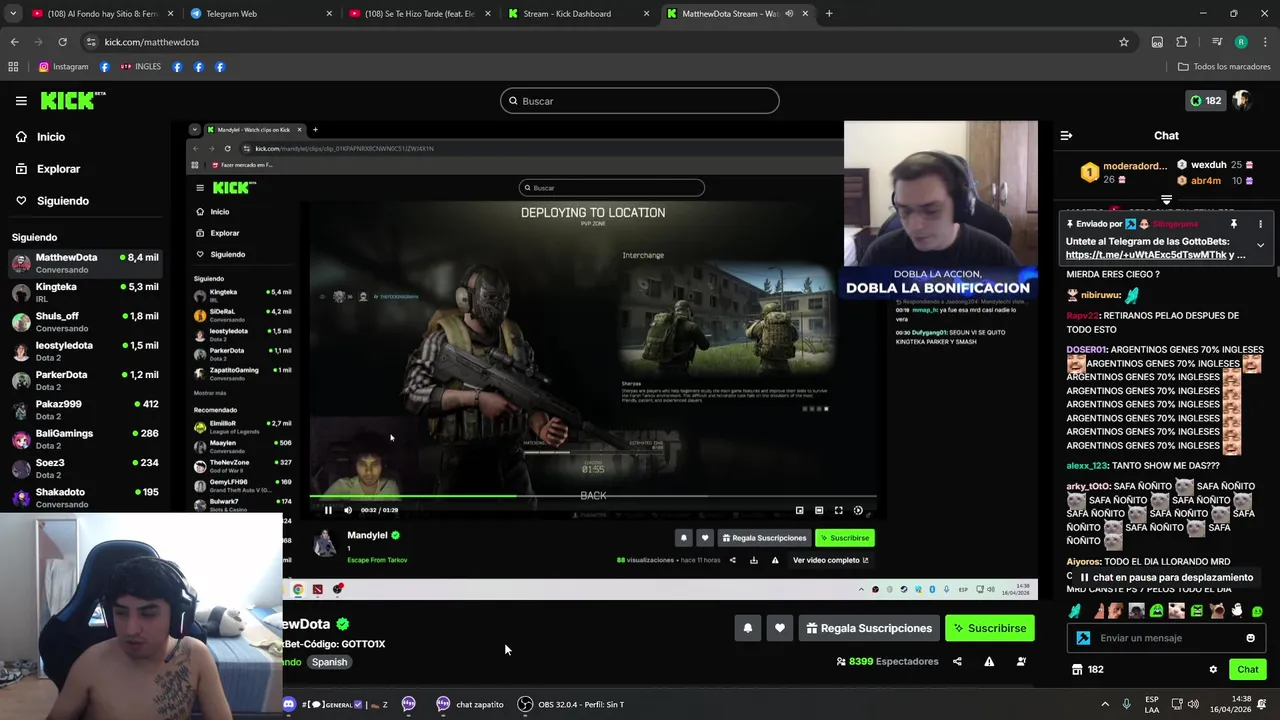Insert the green angry Kick emote
This screenshot has width=1280, height=720.
1197,611
